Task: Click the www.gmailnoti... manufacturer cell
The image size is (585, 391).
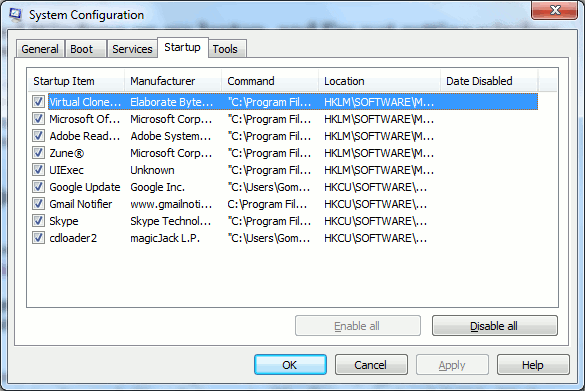Action: [171, 204]
